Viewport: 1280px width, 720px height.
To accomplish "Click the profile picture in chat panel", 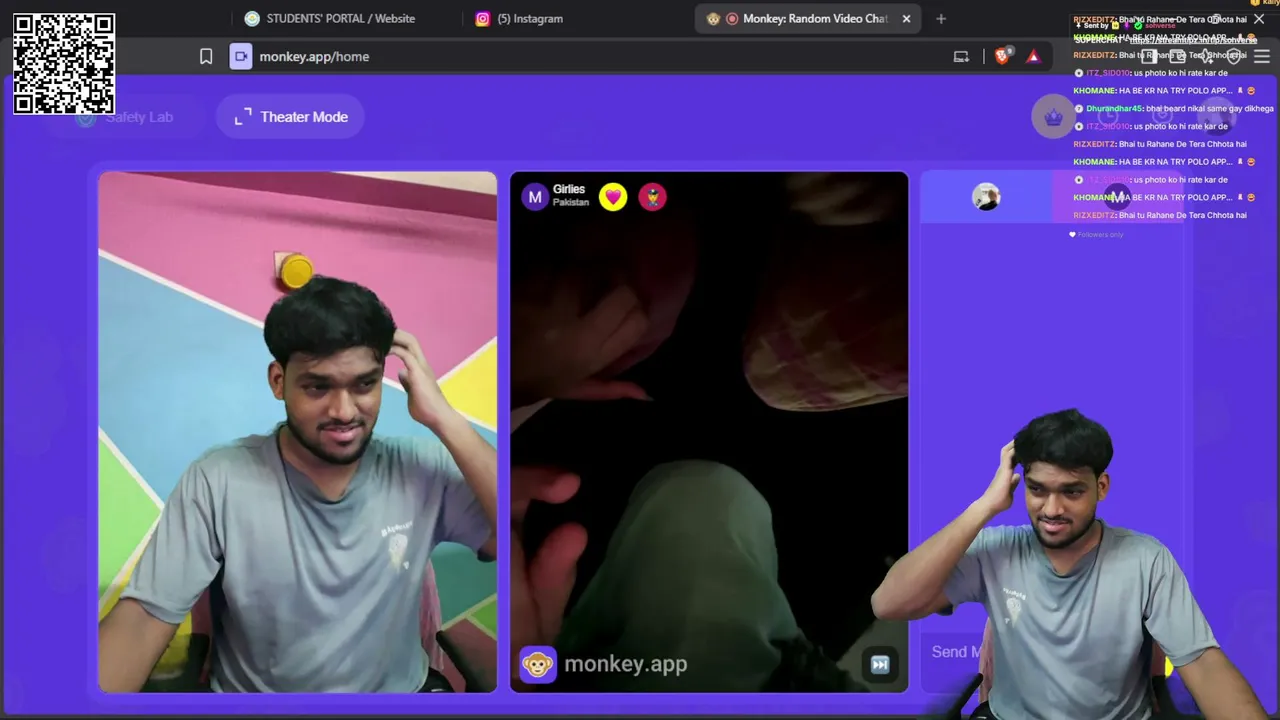I will point(986,197).
